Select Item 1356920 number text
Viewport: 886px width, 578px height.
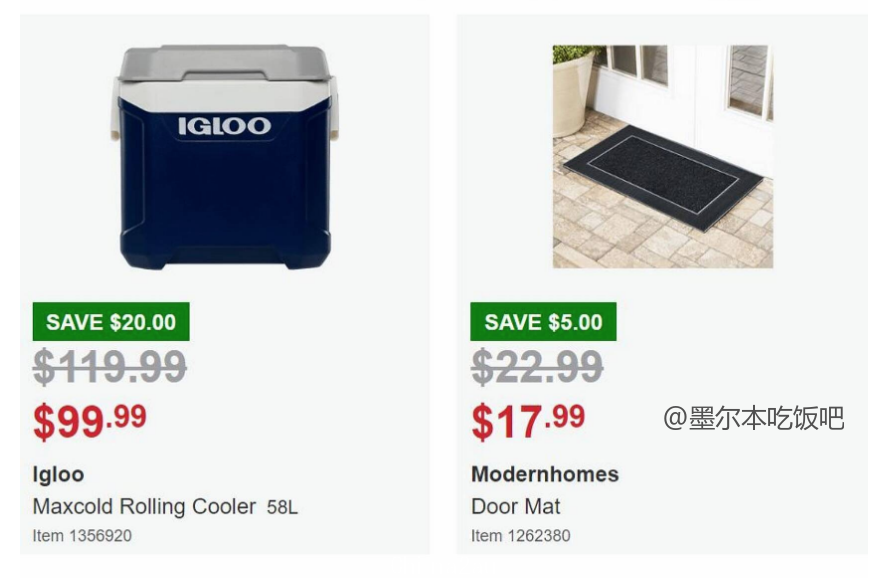82,536
